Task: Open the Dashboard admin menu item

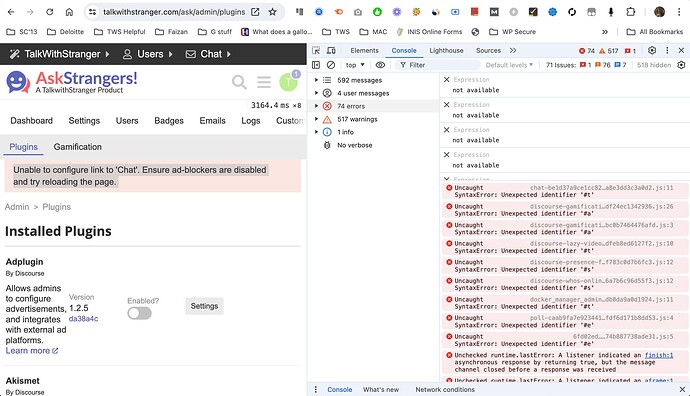Action: pos(31,121)
